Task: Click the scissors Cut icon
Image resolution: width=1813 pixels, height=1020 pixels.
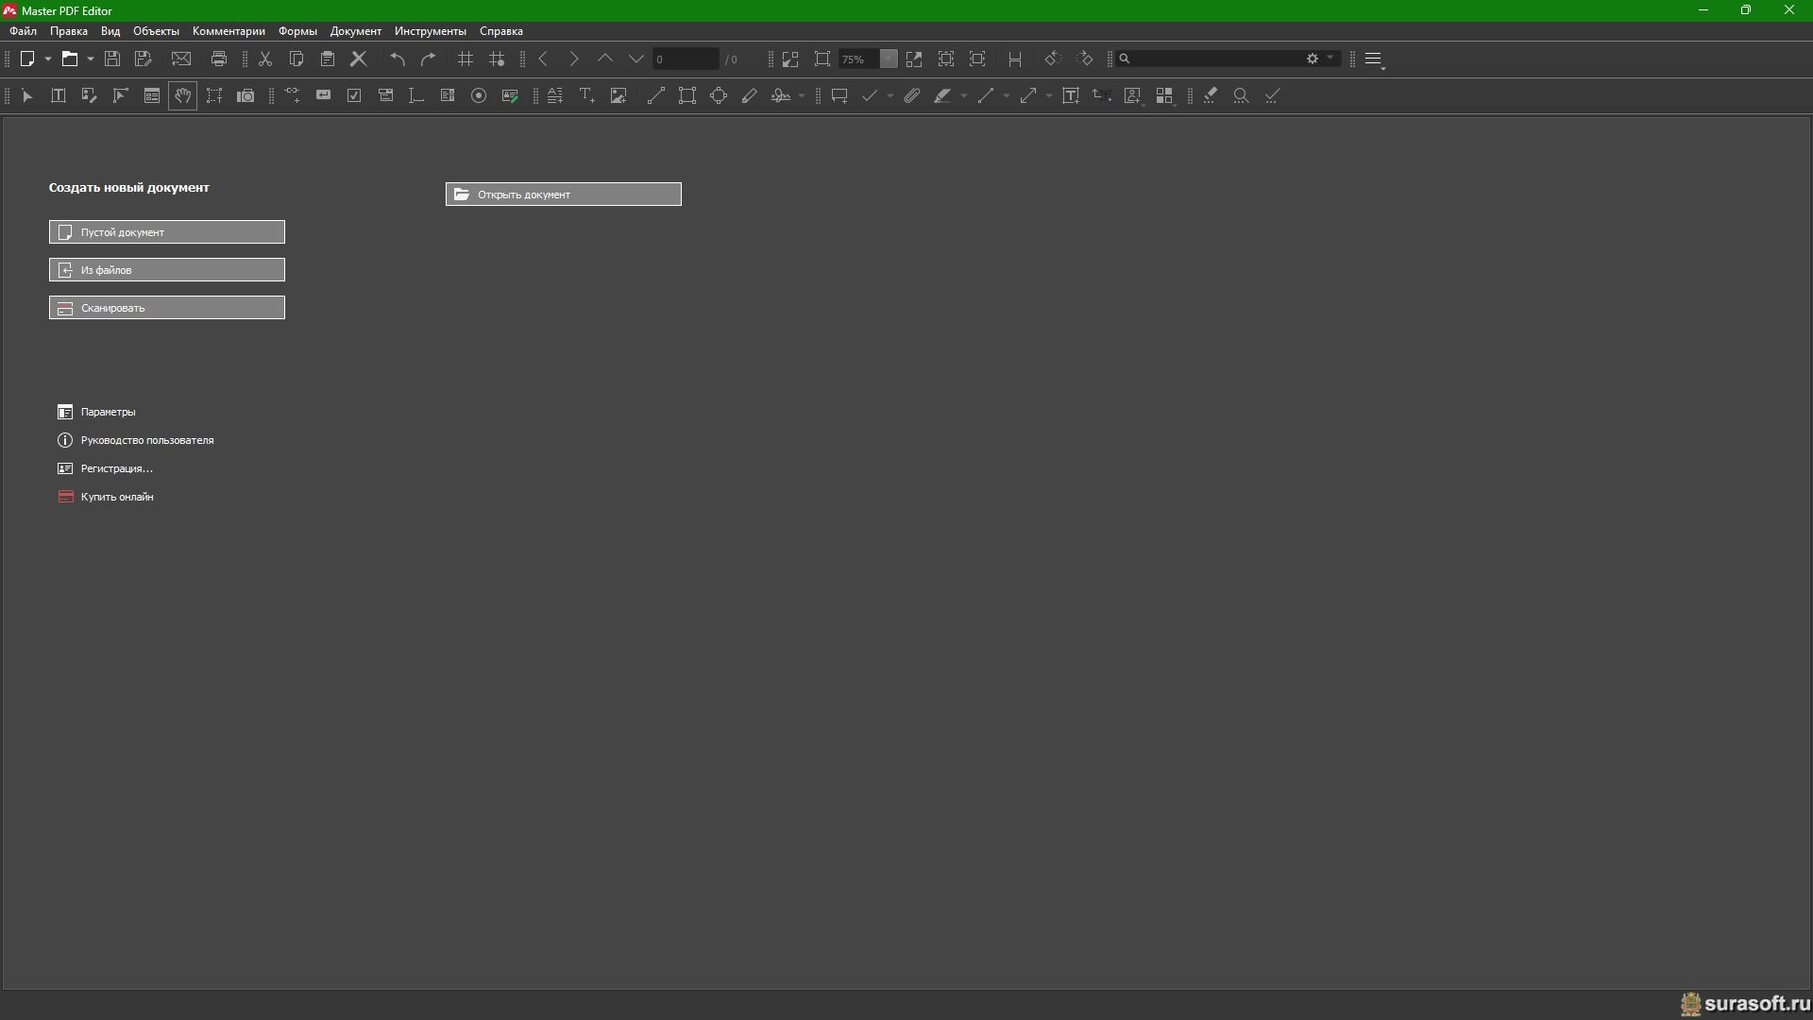Action: [x=265, y=59]
